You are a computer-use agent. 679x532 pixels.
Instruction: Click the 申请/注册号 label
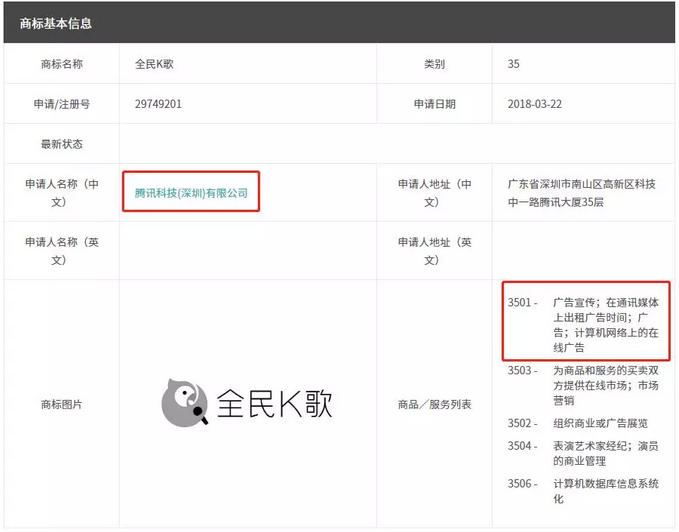pyautogui.click(x=61, y=104)
